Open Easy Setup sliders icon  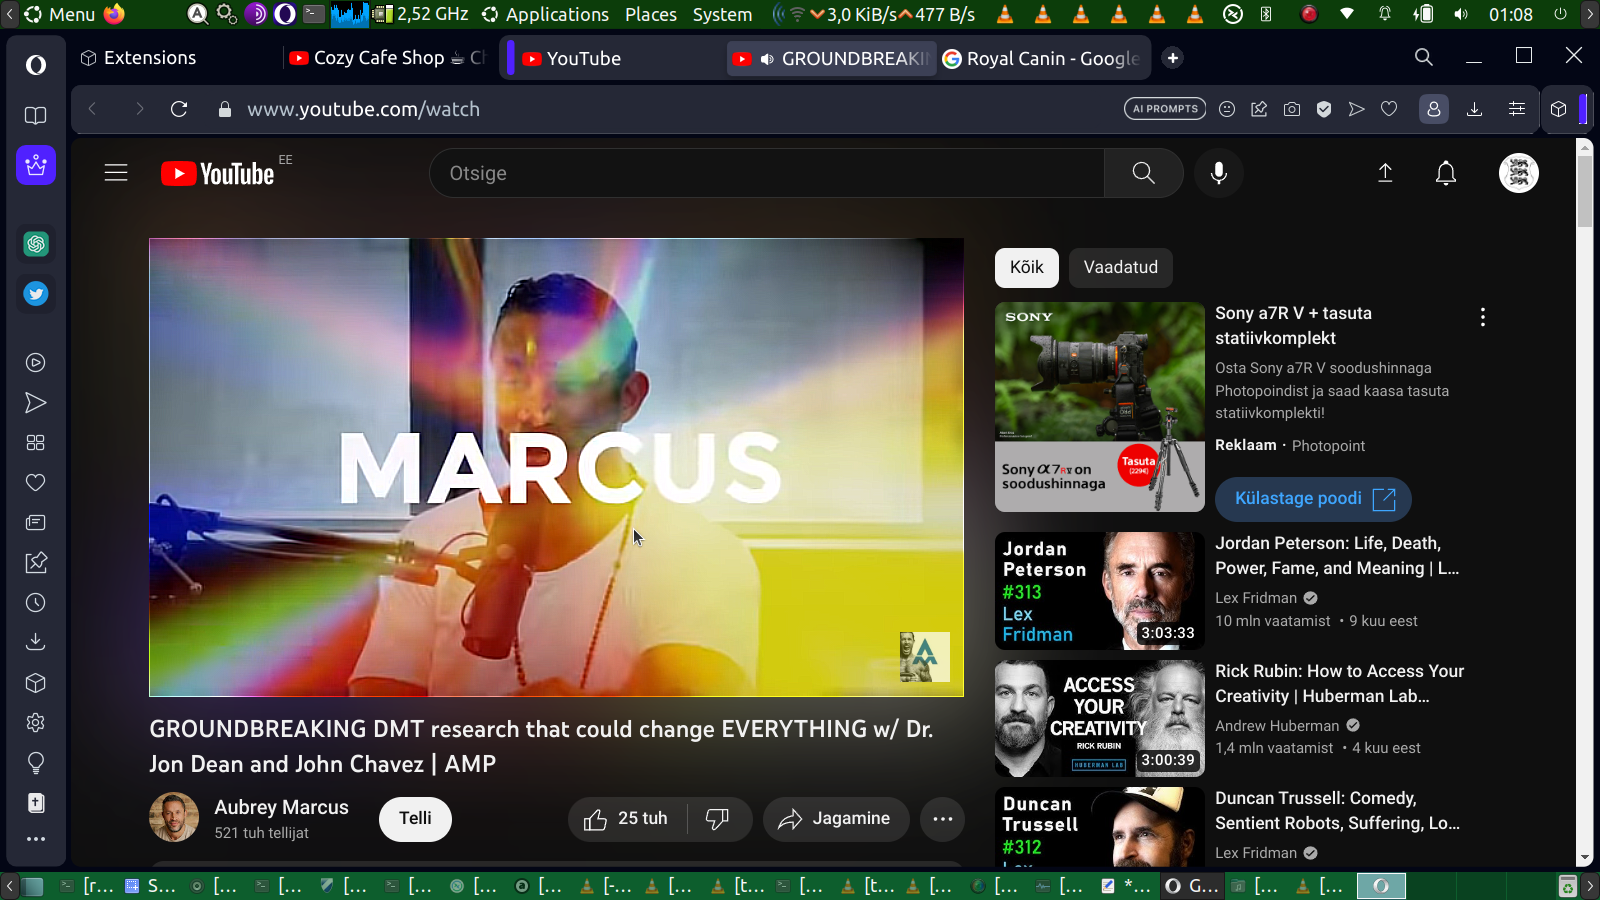click(1517, 109)
